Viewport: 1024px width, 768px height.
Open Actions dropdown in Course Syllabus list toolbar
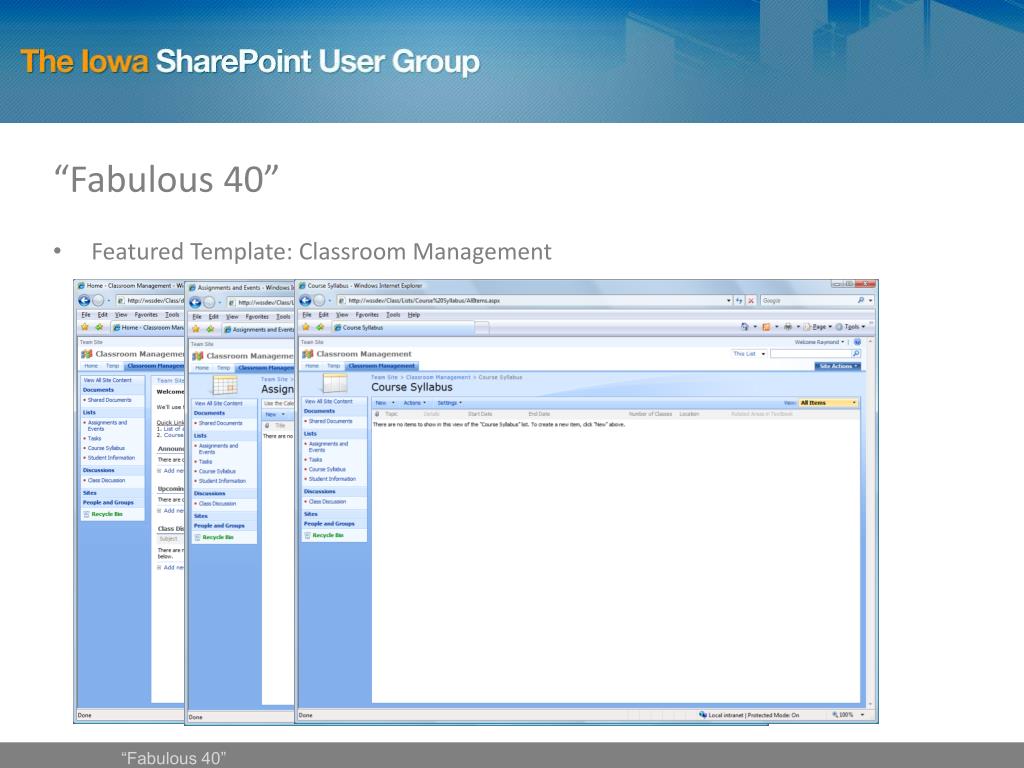(415, 403)
